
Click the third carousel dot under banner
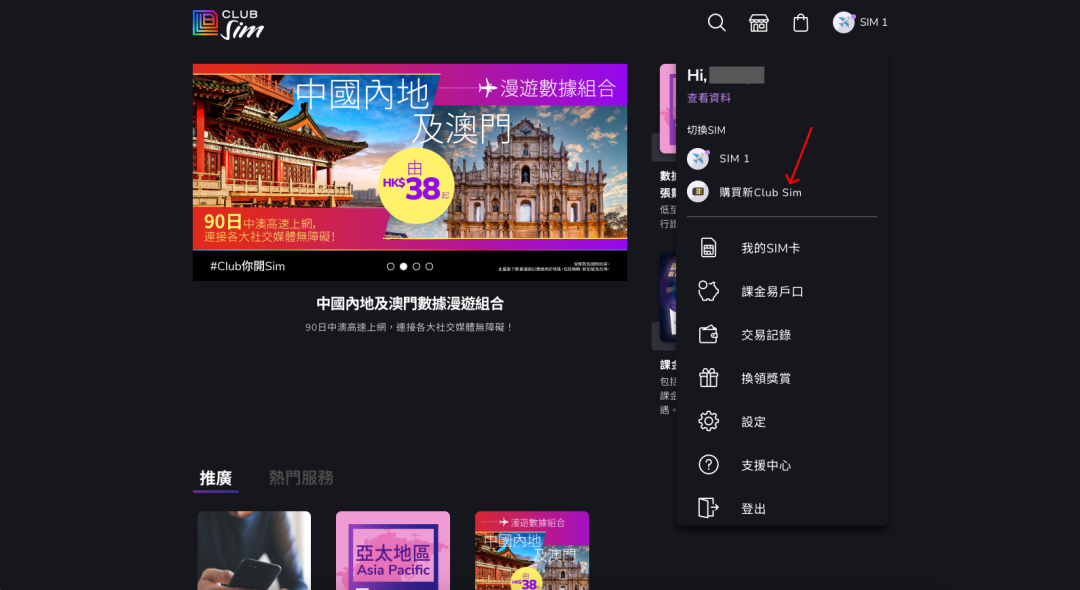(416, 266)
